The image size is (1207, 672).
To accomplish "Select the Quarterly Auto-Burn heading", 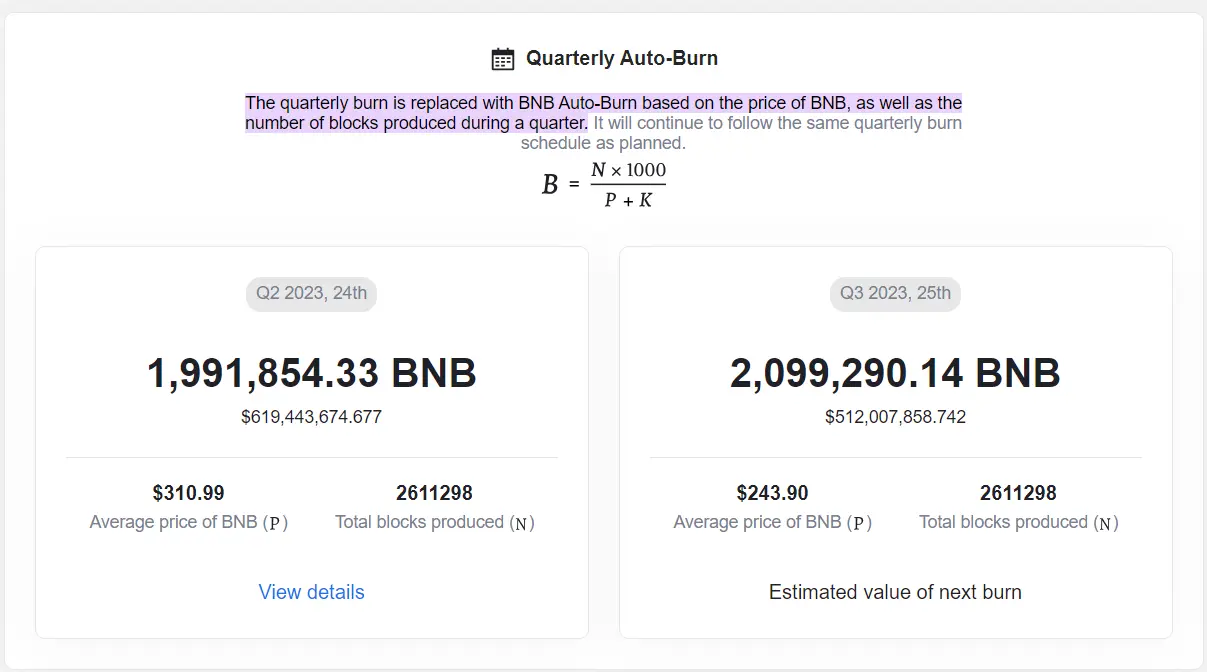I will click(x=622, y=58).
